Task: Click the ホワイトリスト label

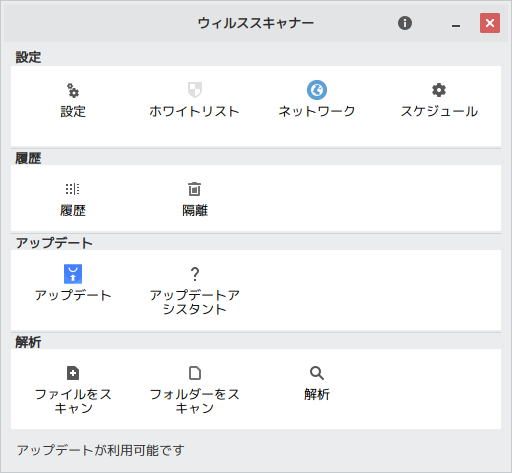Action: (x=195, y=111)
